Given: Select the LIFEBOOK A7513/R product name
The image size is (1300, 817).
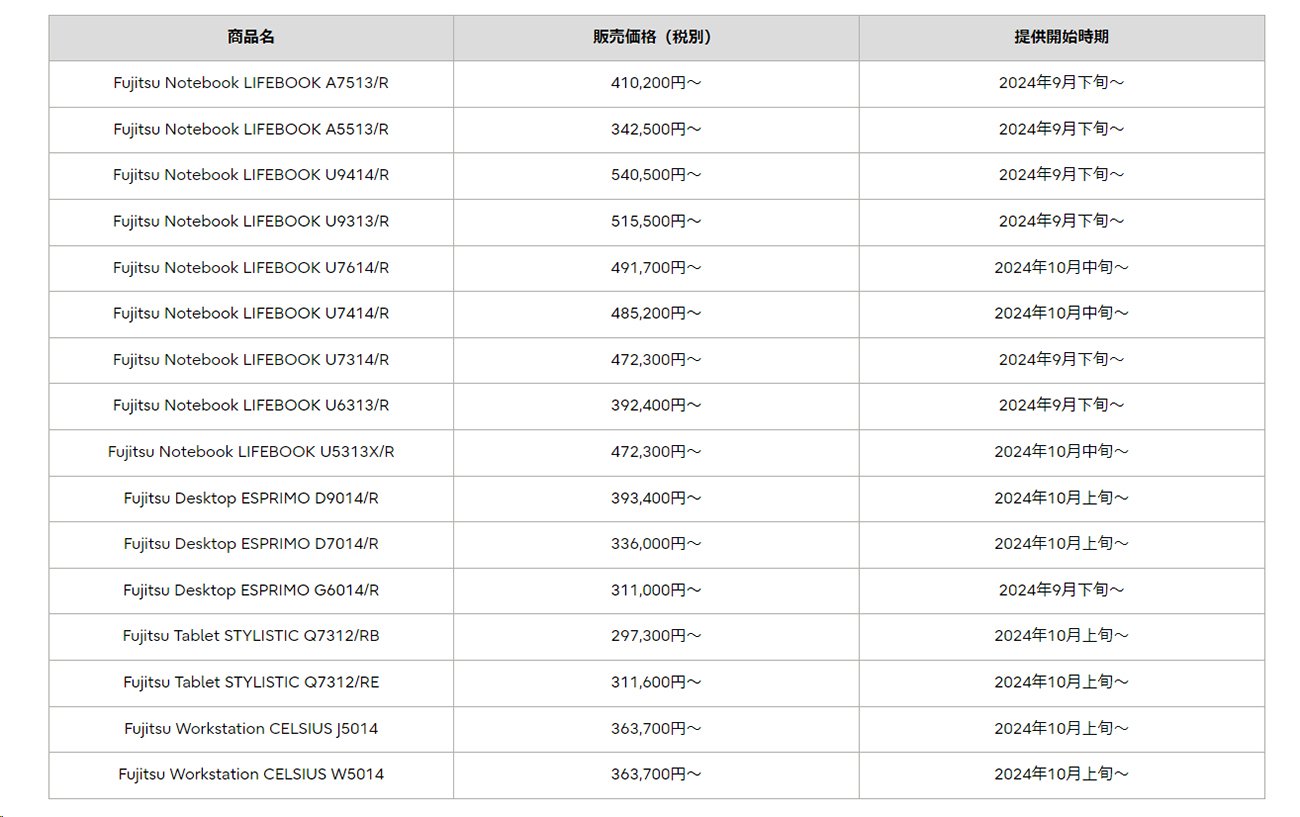Looking at the screenshot, I should click(x=251, y=83).
